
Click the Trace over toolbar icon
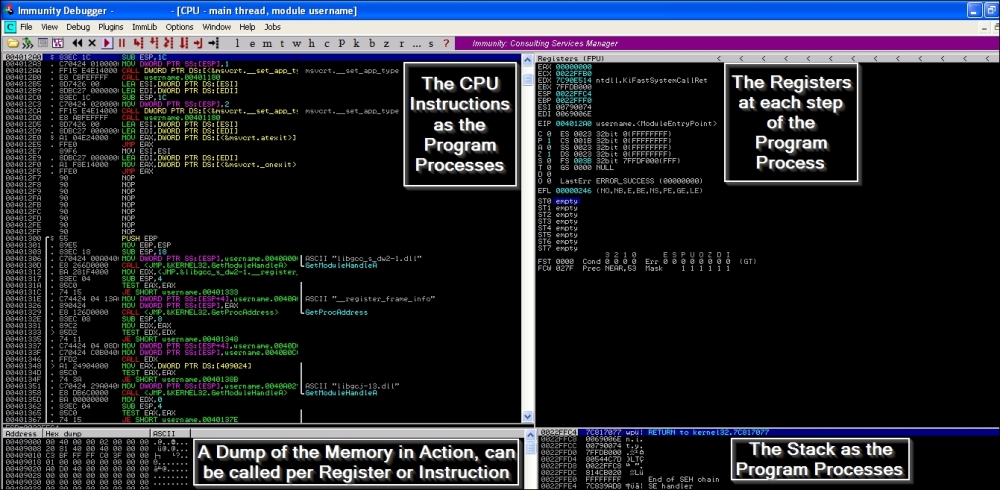(x=184, y=43)
